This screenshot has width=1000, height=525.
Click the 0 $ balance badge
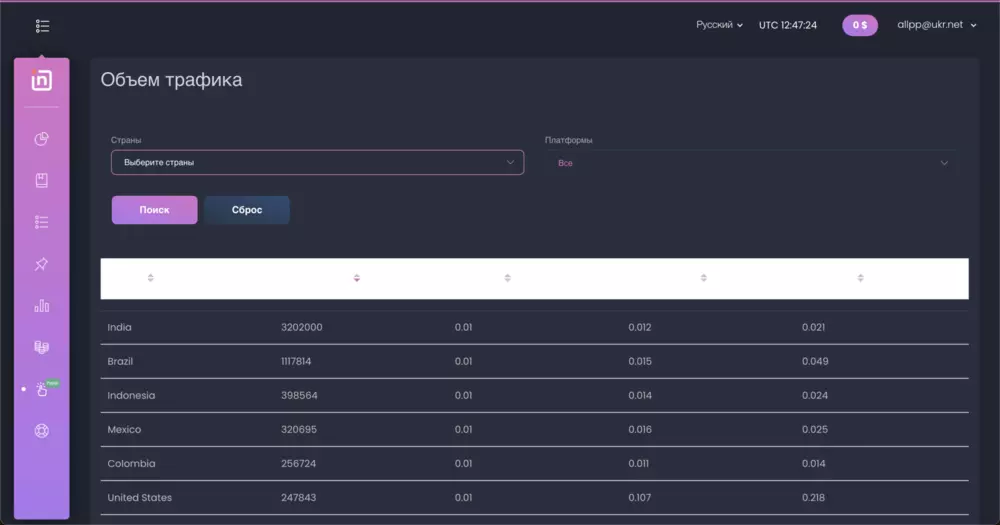(860, 26)
